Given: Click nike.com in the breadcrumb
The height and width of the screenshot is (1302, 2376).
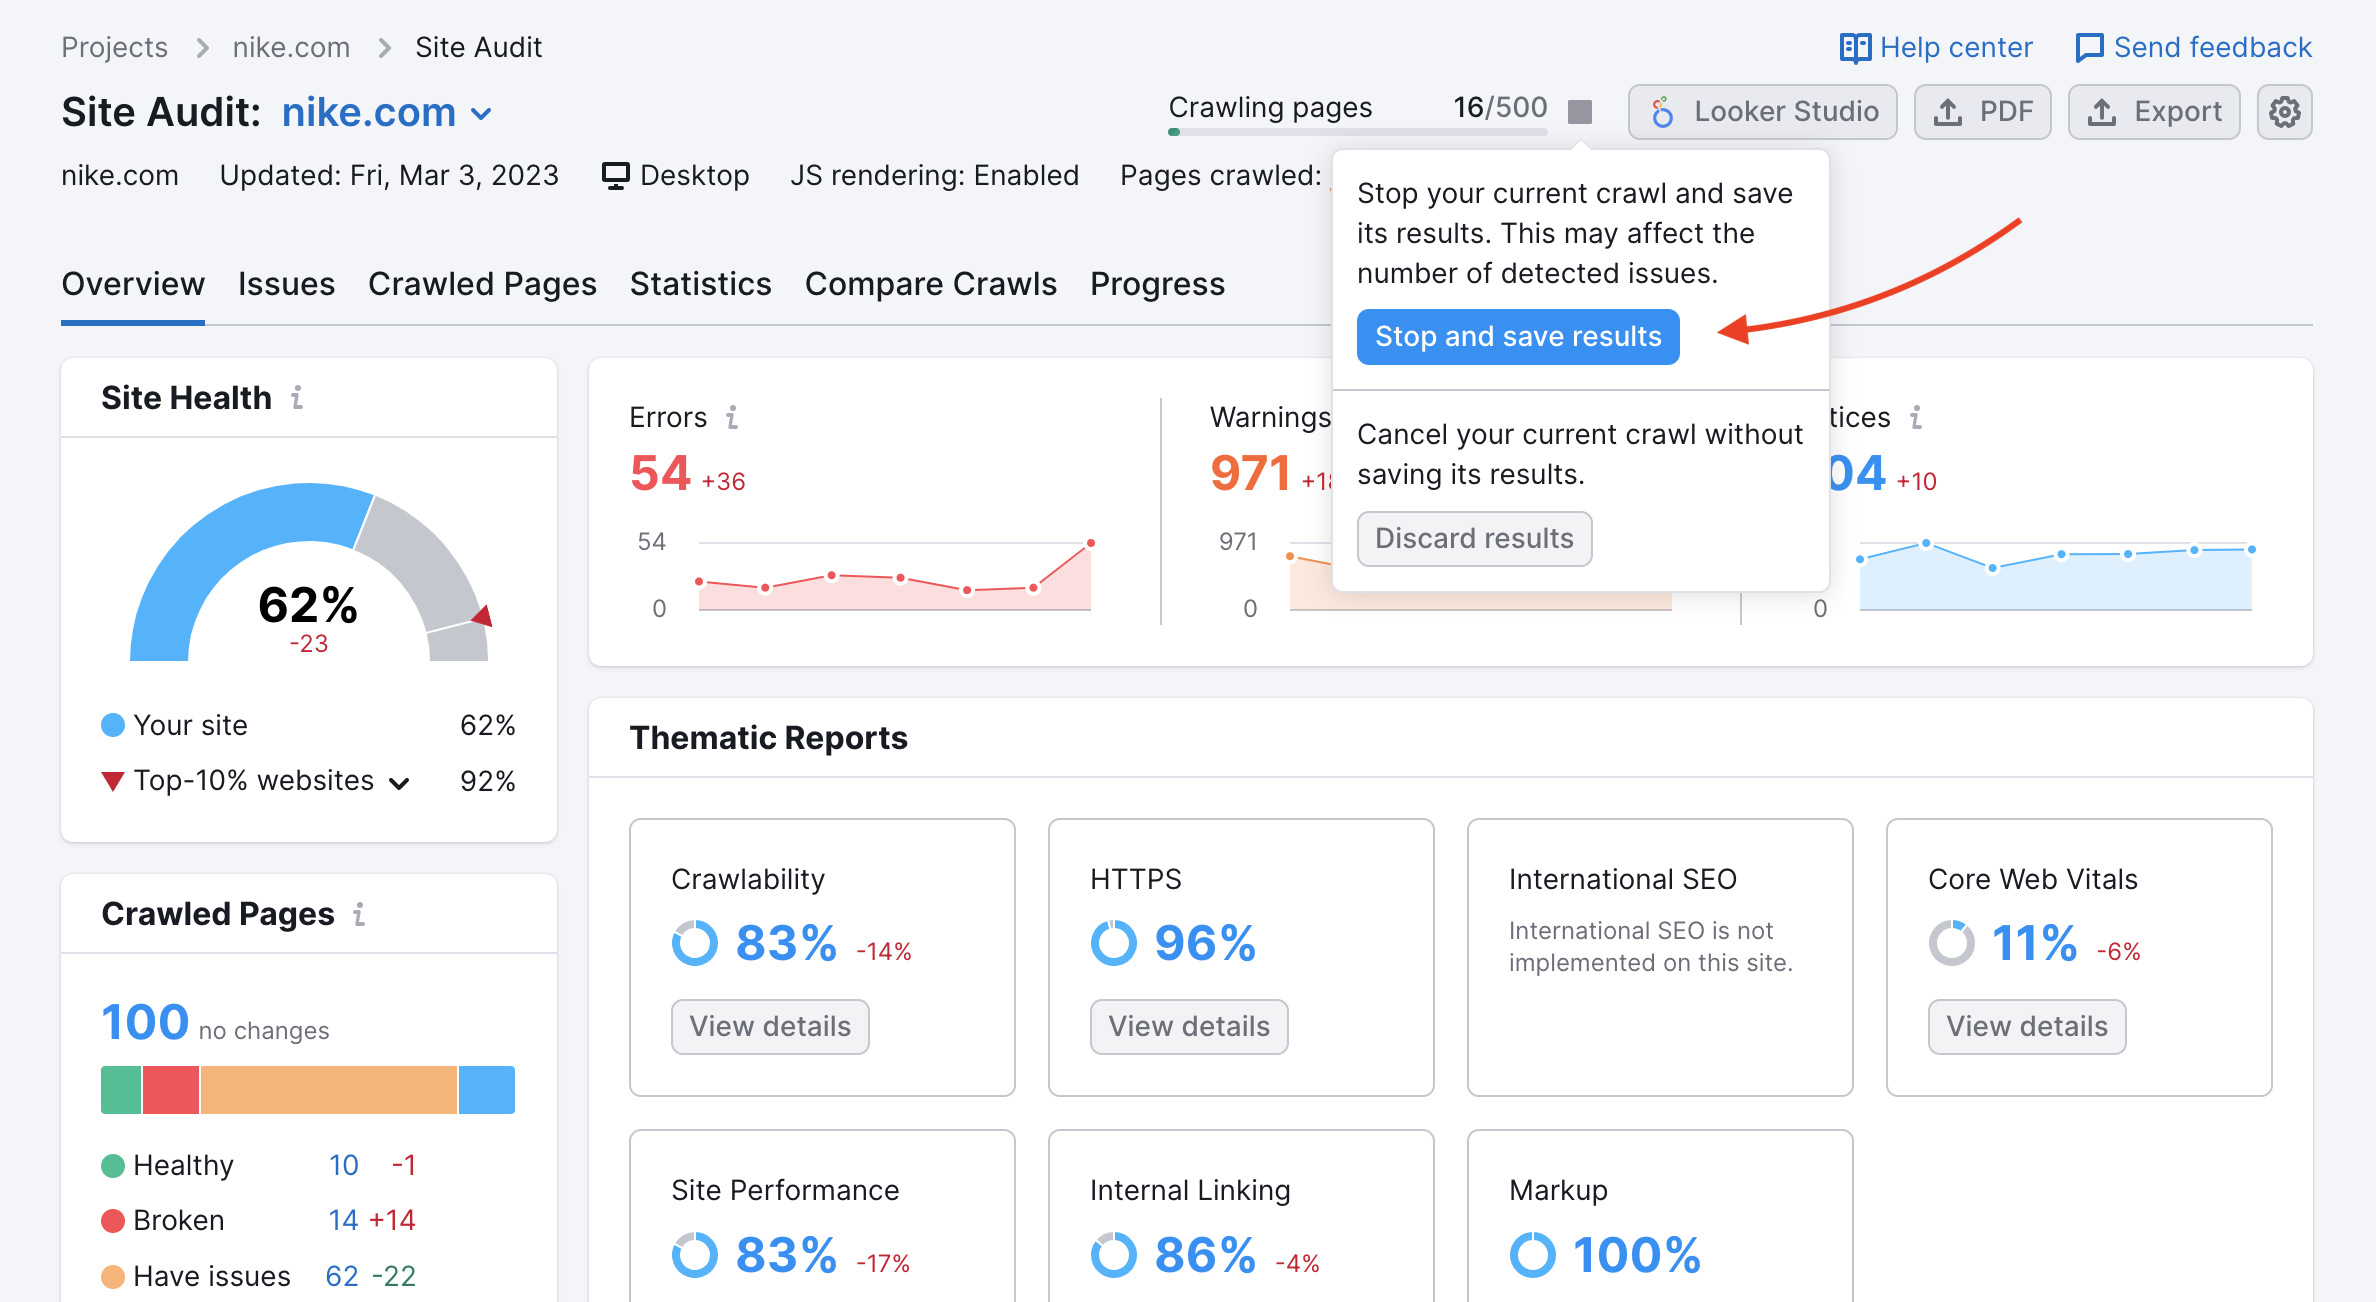Looking at the screenshot, I should (291, 47).
